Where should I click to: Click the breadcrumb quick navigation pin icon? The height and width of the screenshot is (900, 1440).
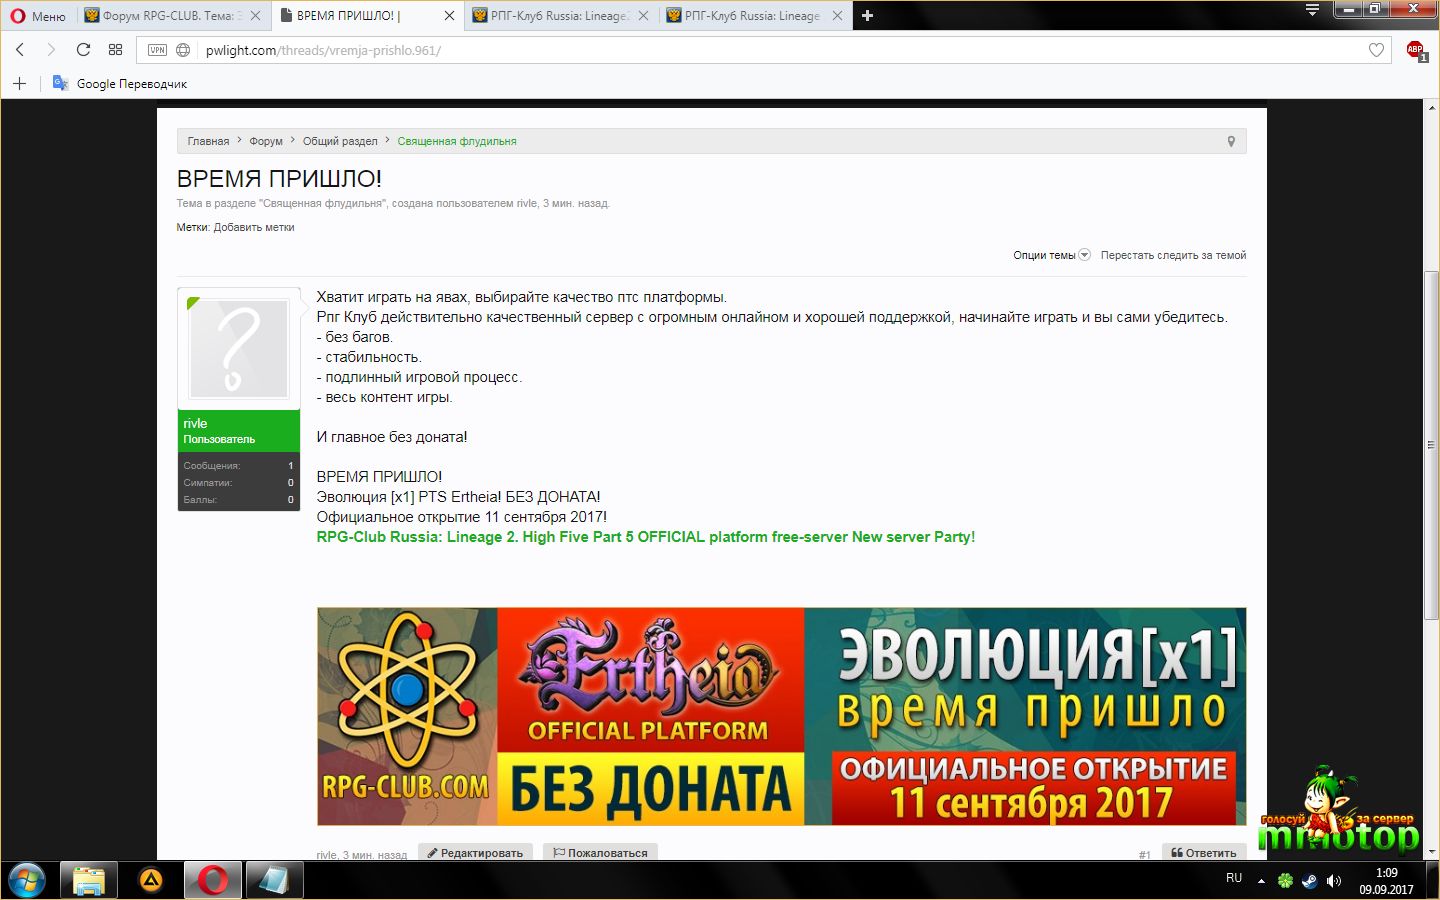tap(1231, 141)
